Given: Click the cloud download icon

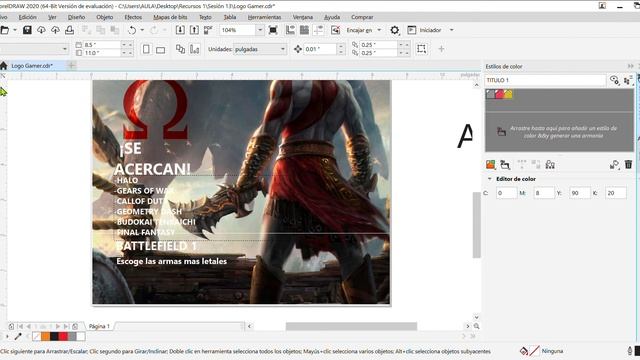Looking at the screenshot, I should [41, 30].
